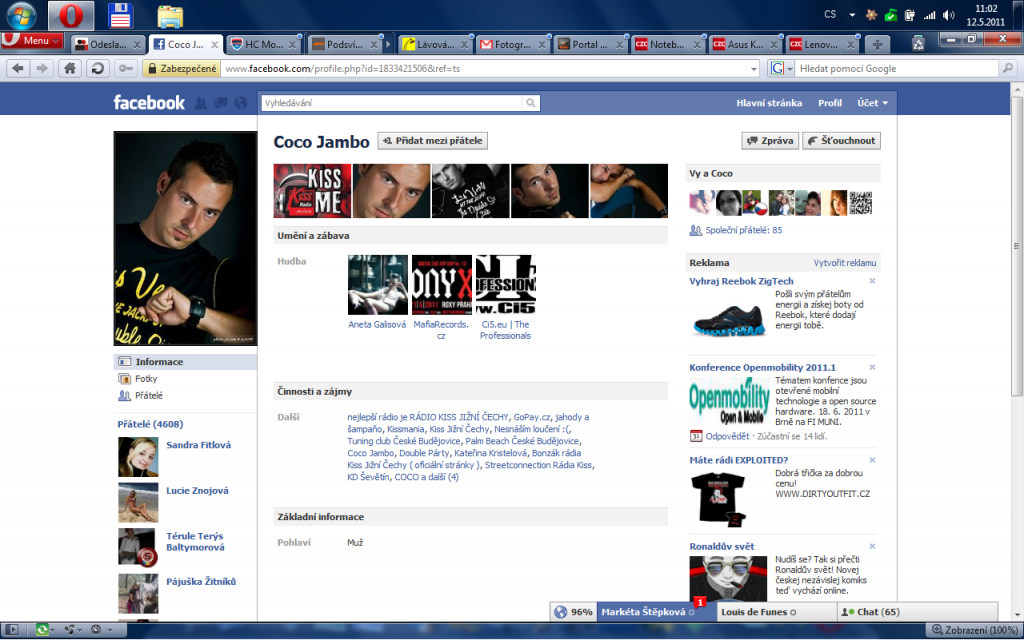
Task: Send a message with Zpráva button
Action: [770, 140]
